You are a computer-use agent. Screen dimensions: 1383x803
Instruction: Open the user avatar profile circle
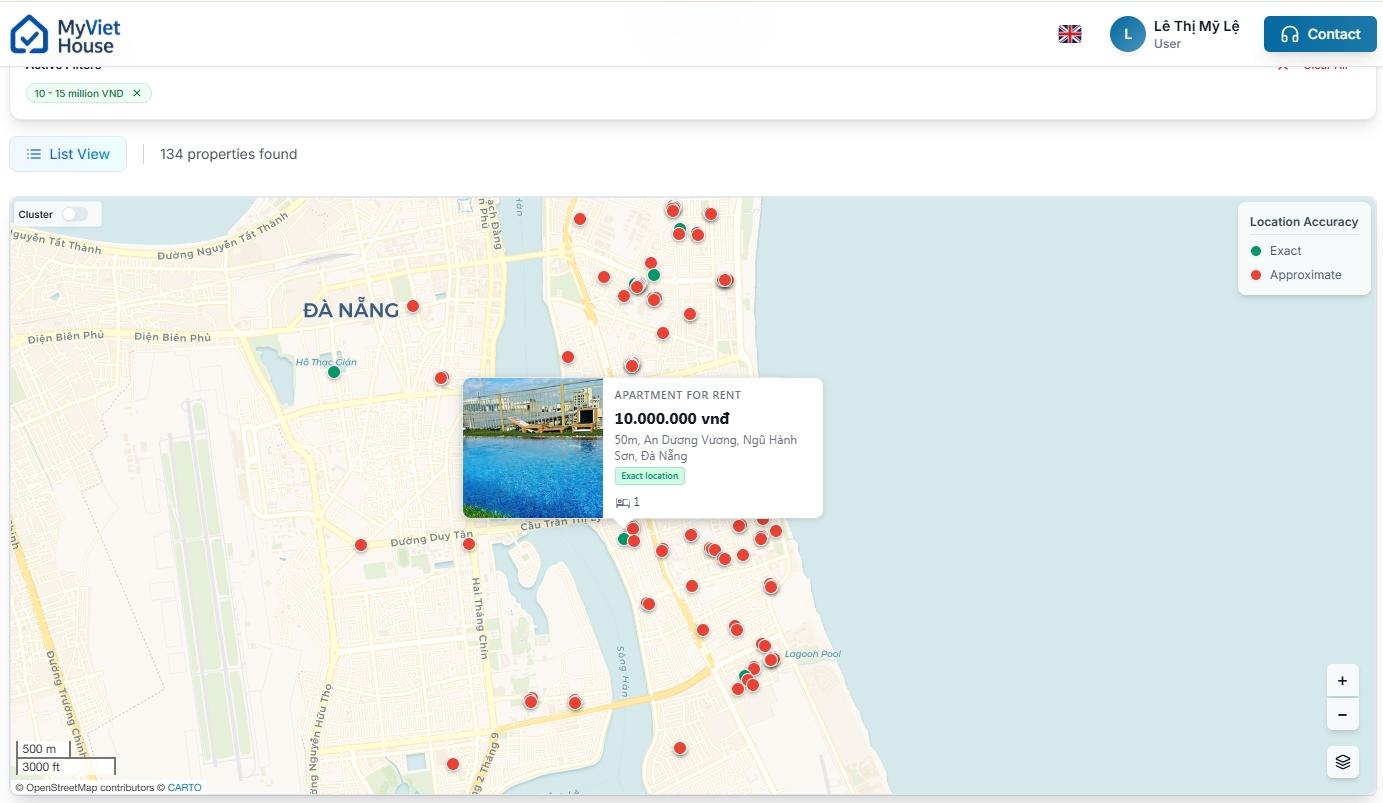(1127, 34)
